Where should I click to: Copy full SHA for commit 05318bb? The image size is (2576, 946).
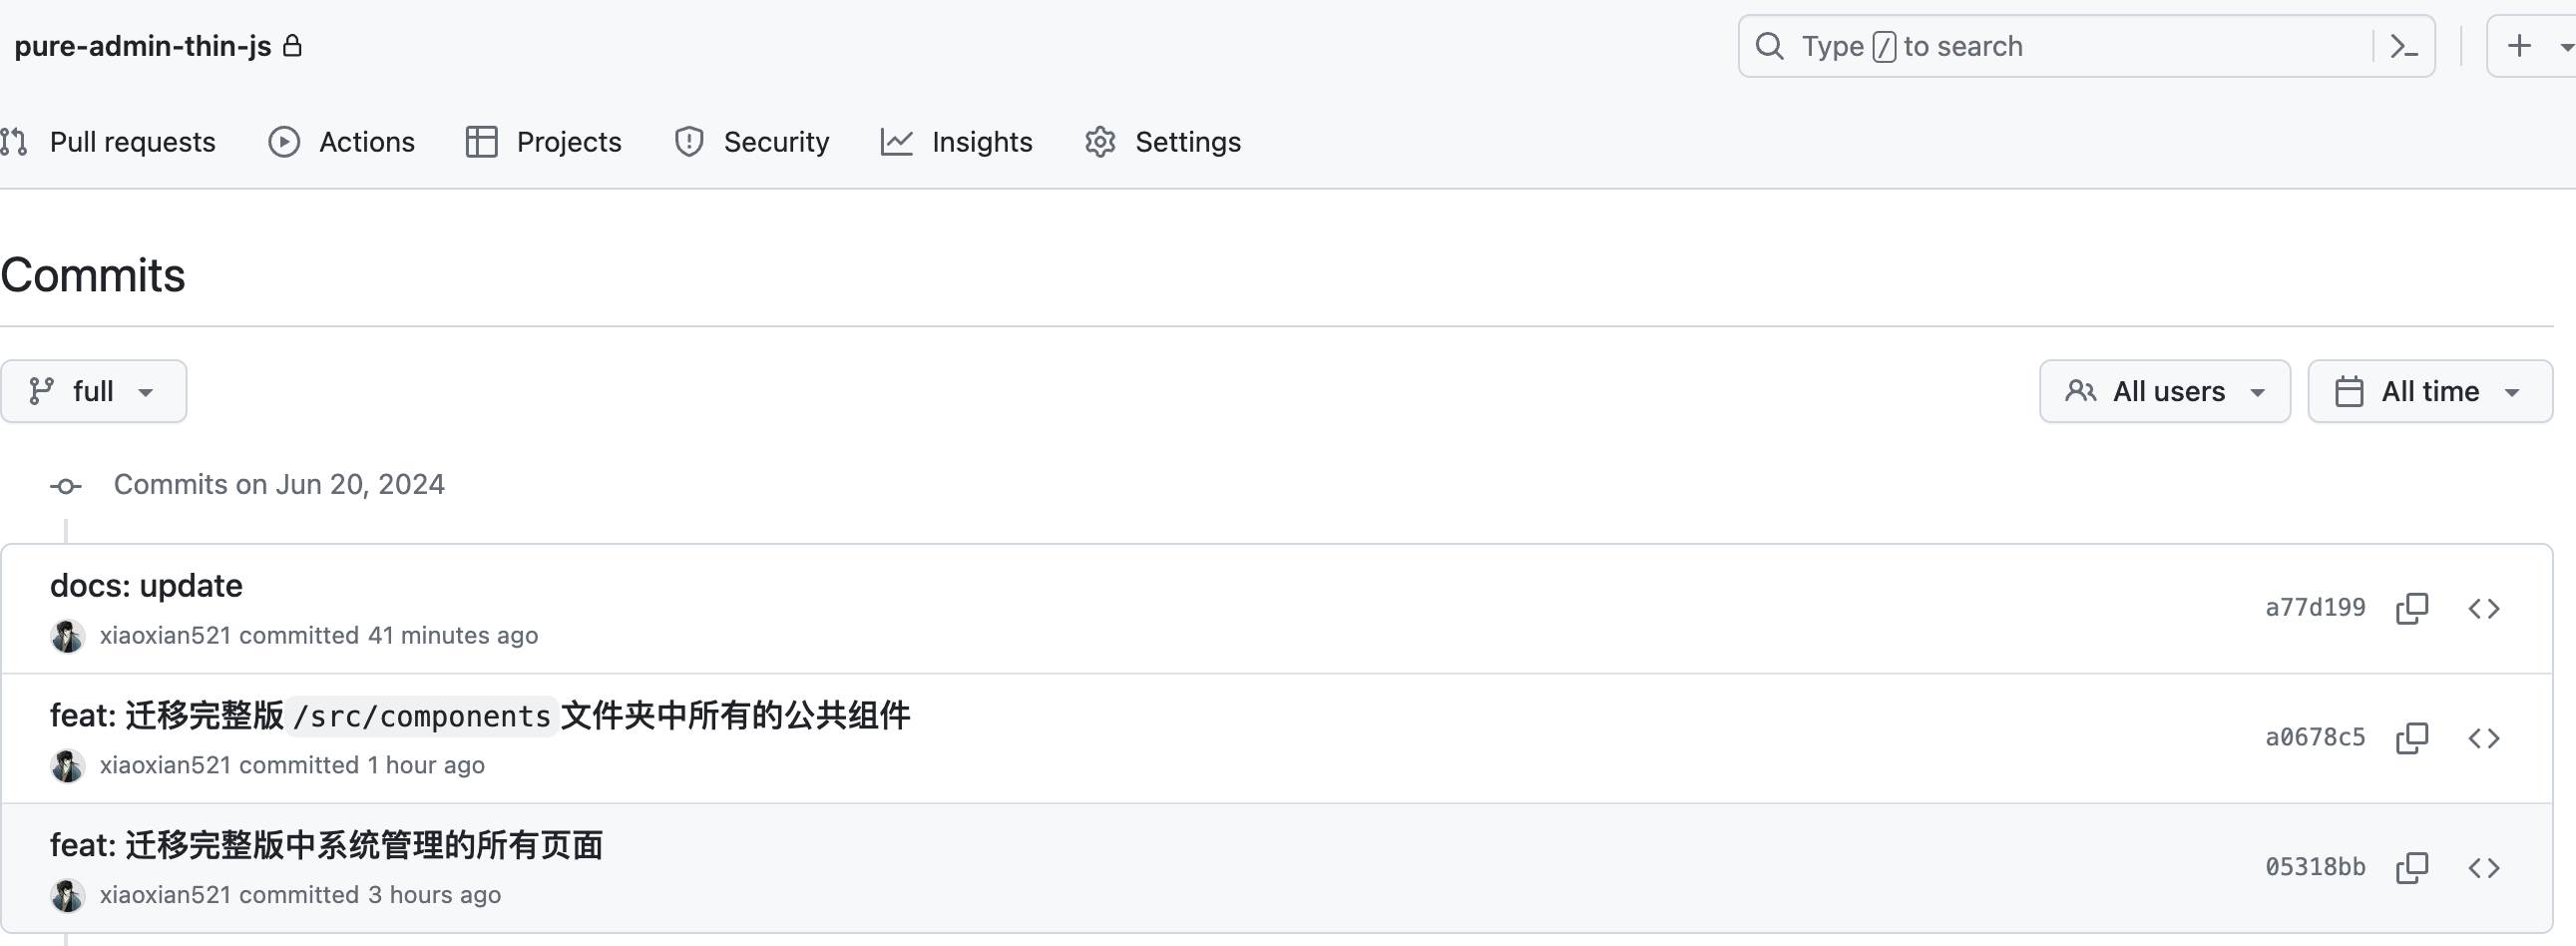tap(2411, 867)
